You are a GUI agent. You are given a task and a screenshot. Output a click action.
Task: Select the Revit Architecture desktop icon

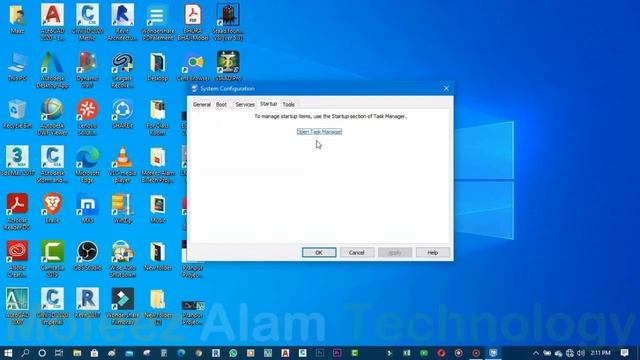[122, 22]
